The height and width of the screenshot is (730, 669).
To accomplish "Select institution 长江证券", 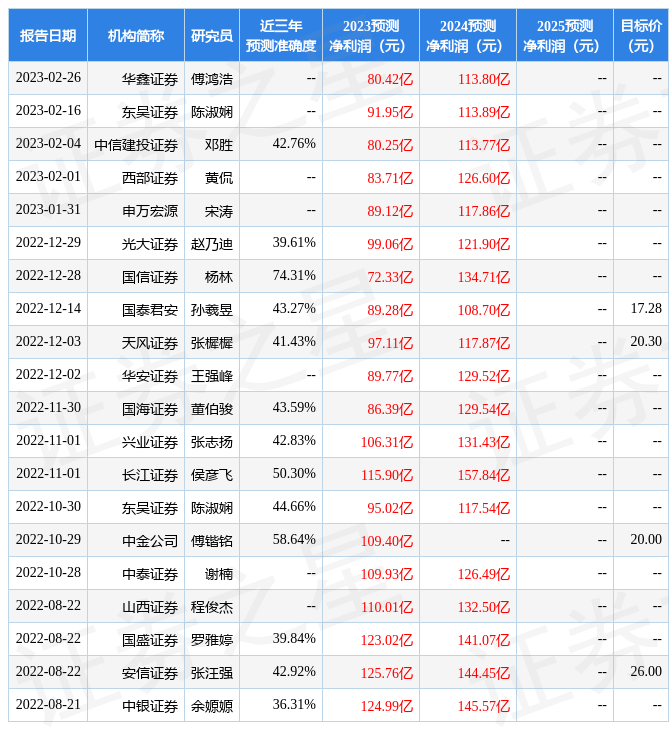I will click(x=150, y=475).
